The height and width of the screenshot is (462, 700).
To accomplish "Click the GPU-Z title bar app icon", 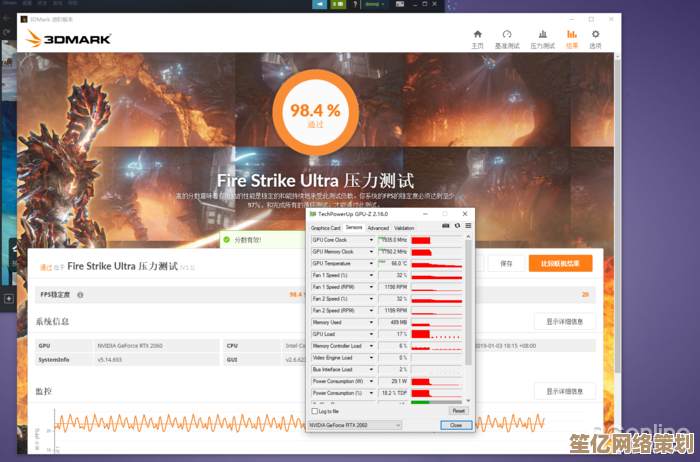I will click(313, 214).
